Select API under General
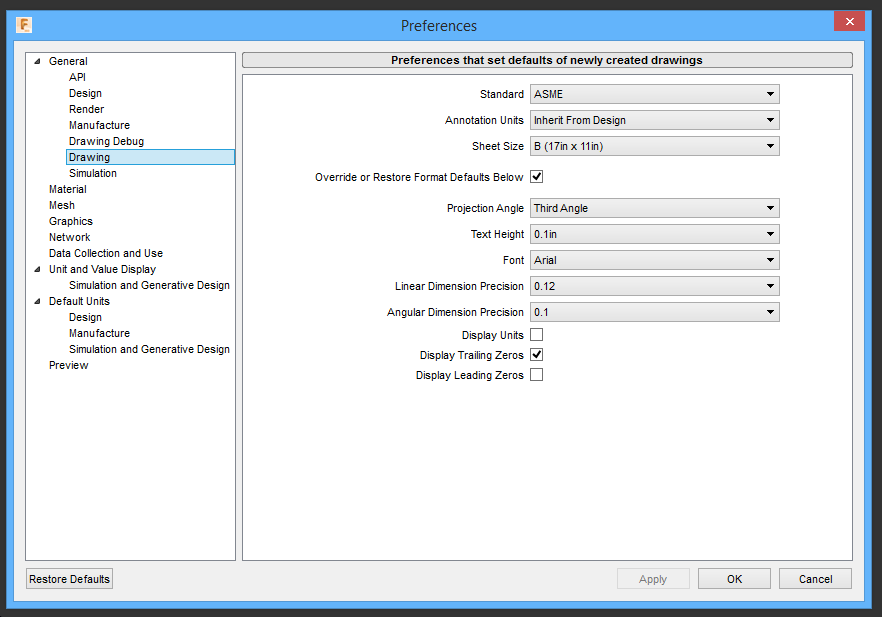Viewport: 882px width, 617px height. [78, 77]
